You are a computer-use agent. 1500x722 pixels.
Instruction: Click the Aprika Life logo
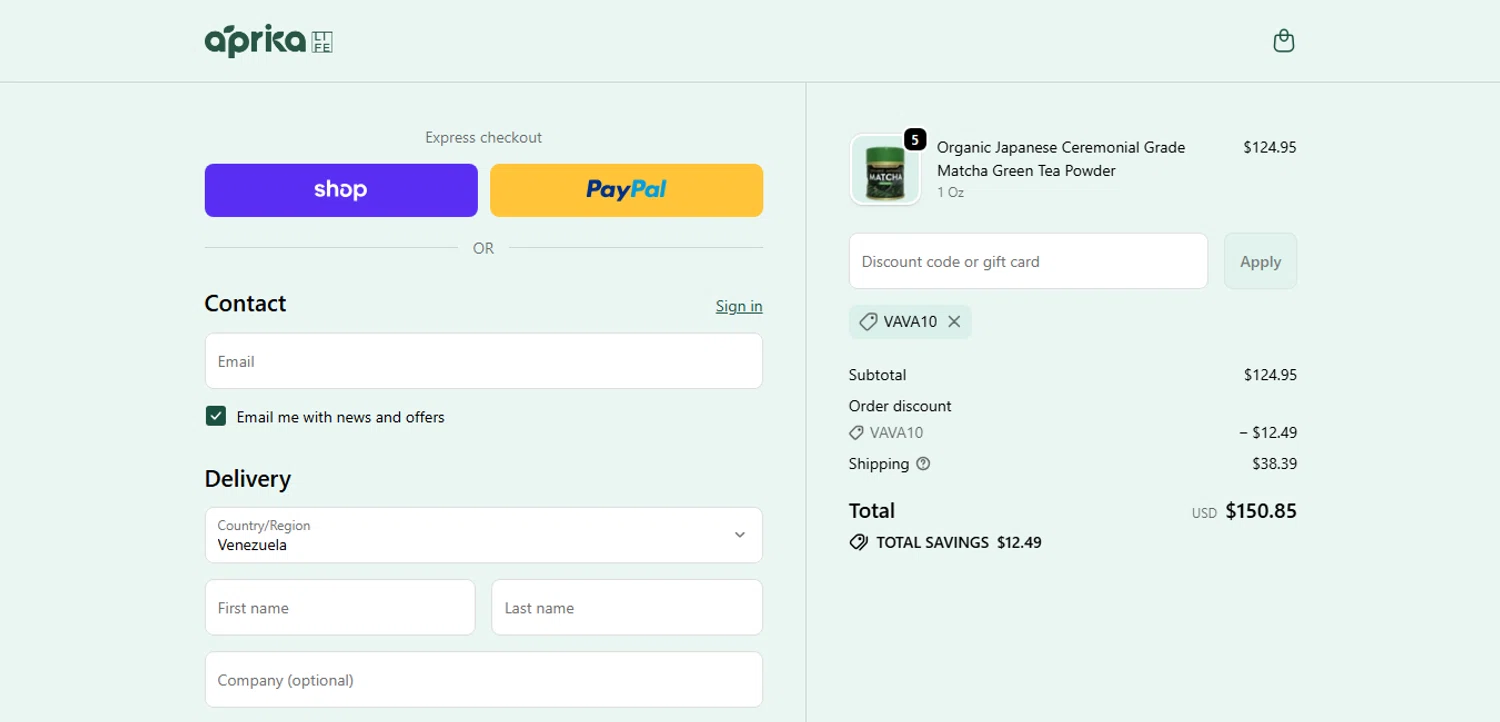[x=268, y=41]
